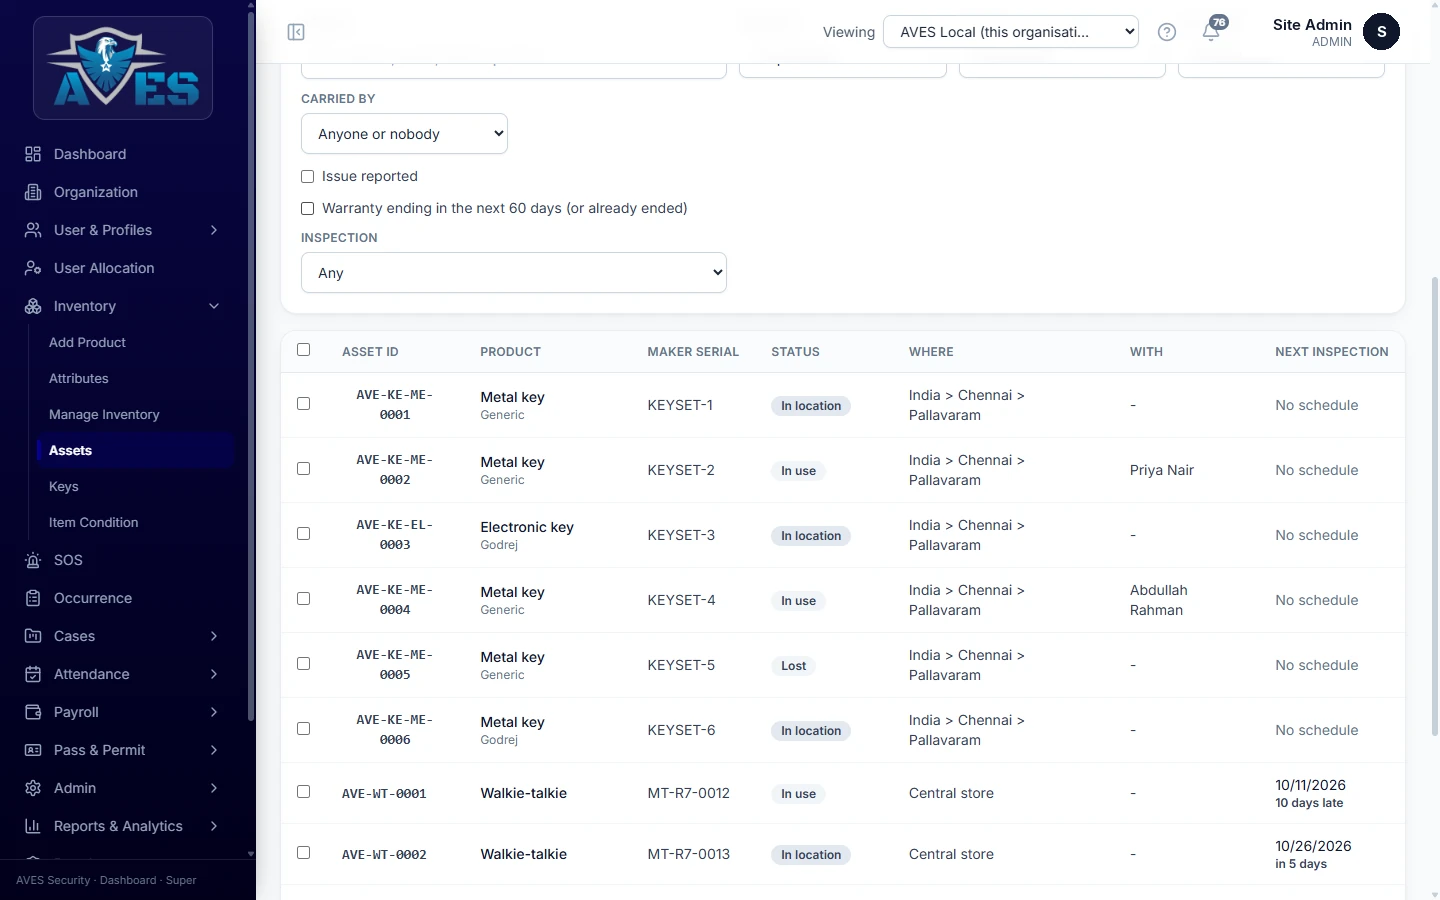Click the Payroll wallet icon
The width and height of the screenshot is (1440, 900).
(33, 712)
